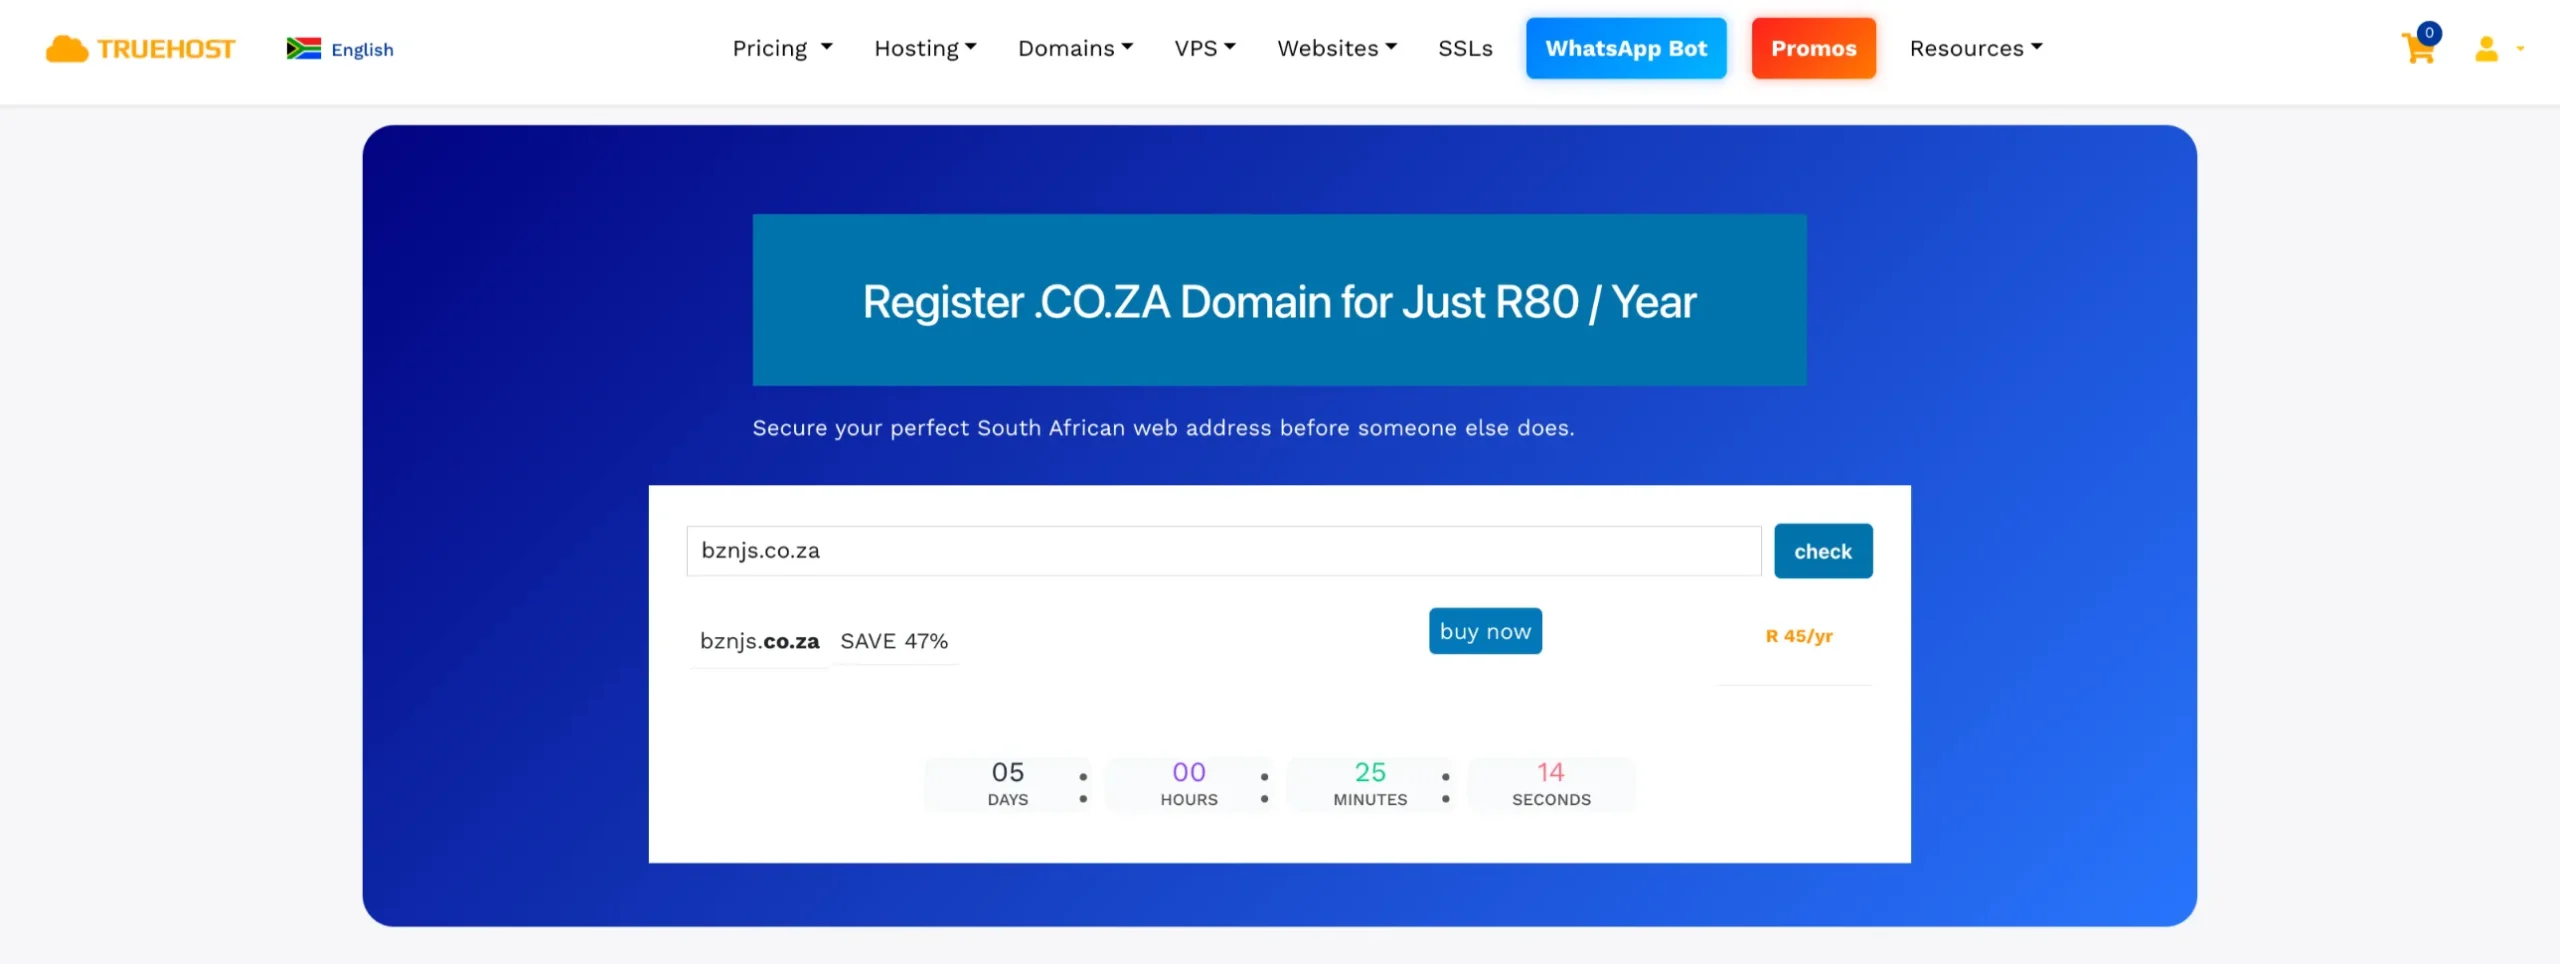Viewport: 2560px width, 964px height.
Task: Click the R 45/yr price
Action: coord(1799,636)
